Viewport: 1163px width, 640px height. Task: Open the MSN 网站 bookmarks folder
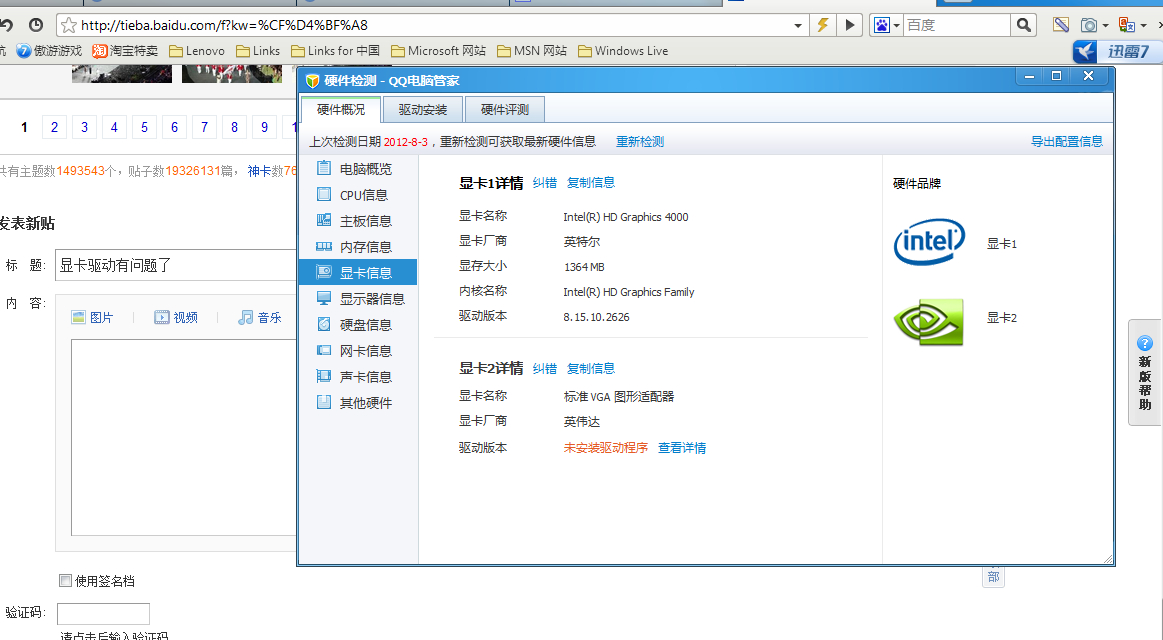(532, 50)
